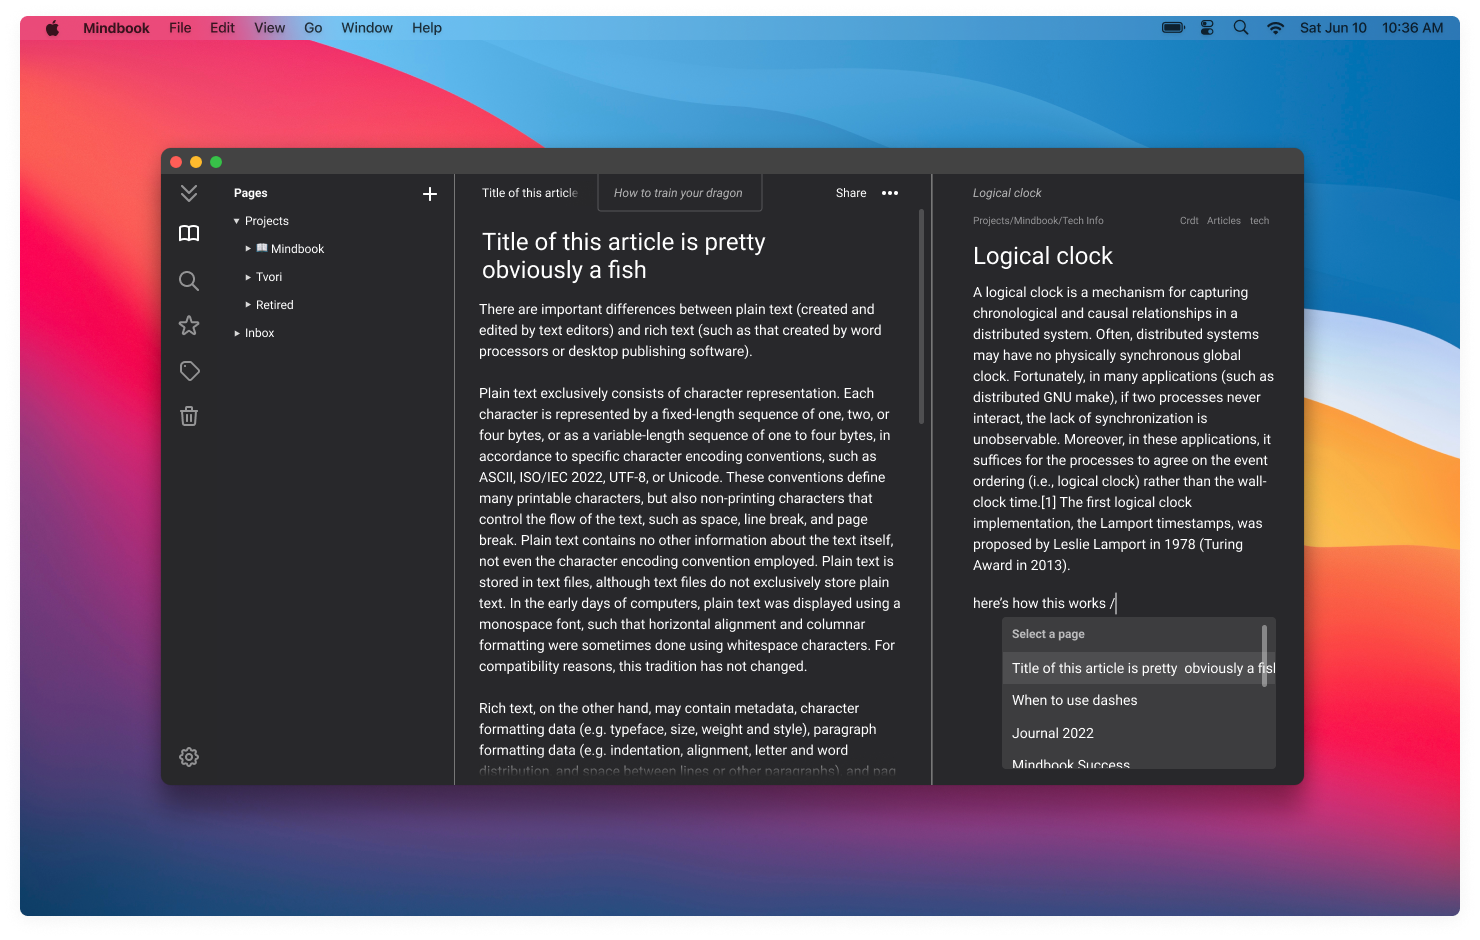Image resolution: width=1480 pixels, height=940 pixels.
Task: Expand the Tvori tree node
Action: 248,277
